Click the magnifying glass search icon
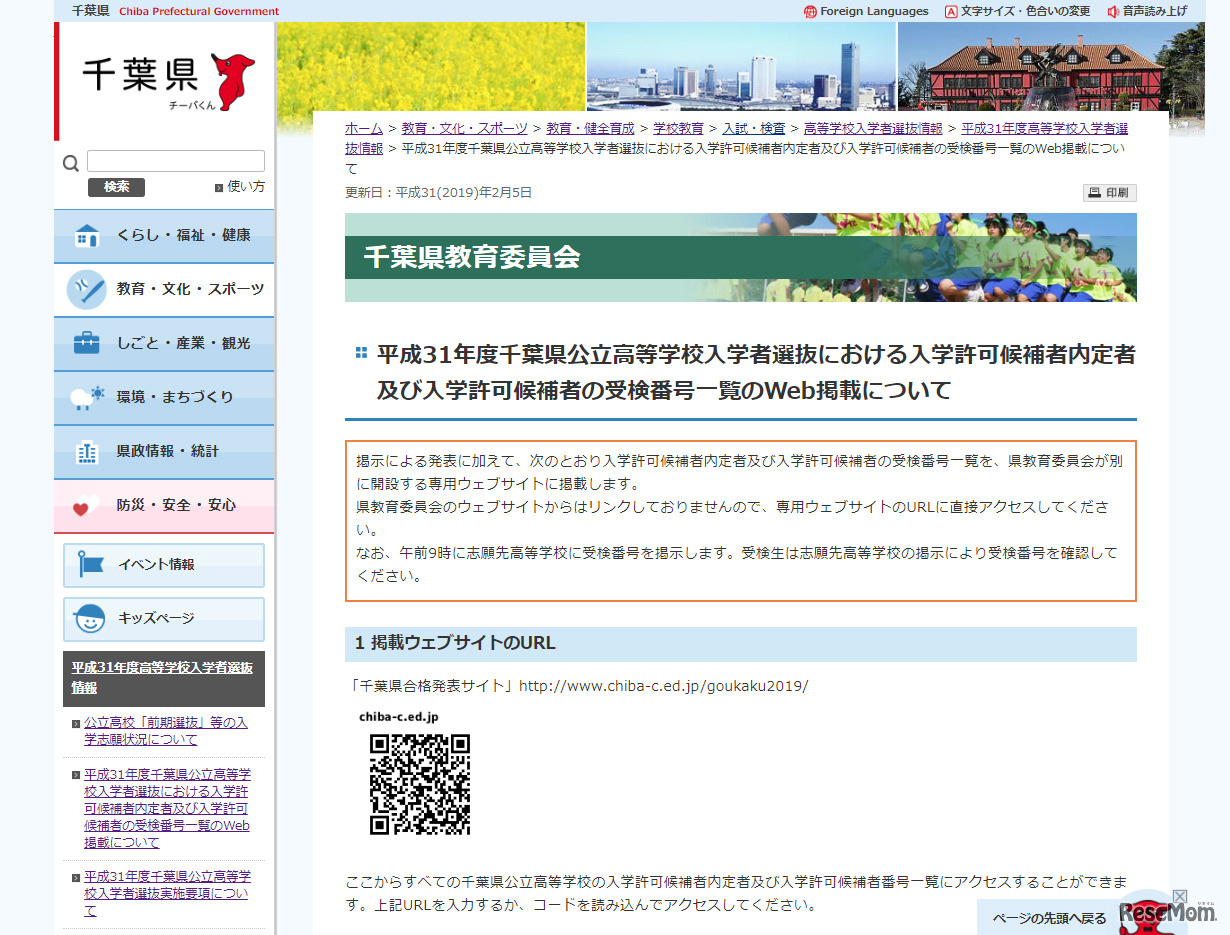1230x935 pixels. [71, 164]
